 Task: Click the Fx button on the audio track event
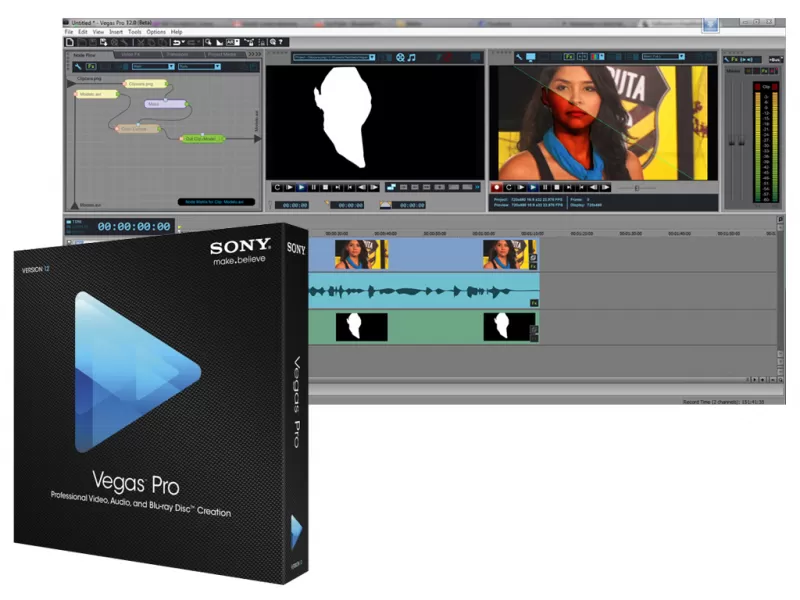[x=534, y=302]
